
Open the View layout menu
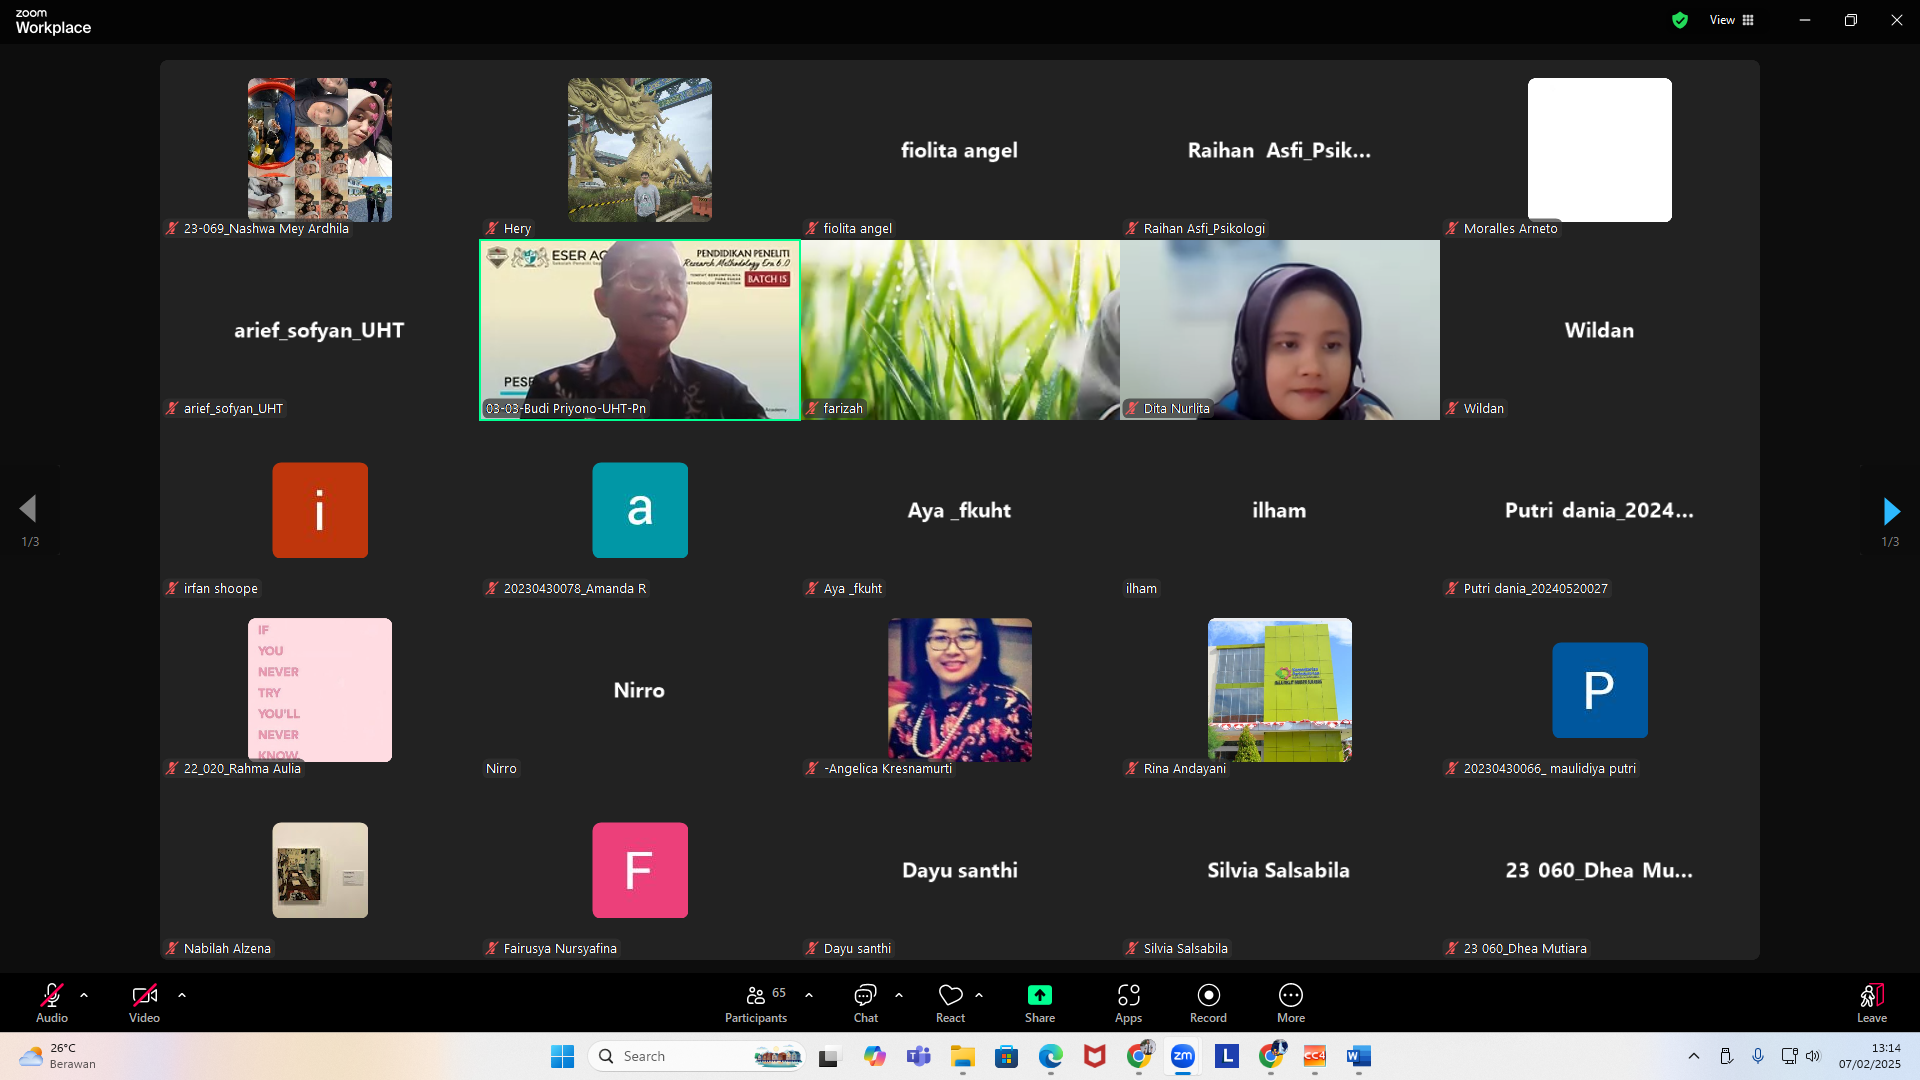pos(1732,20)
